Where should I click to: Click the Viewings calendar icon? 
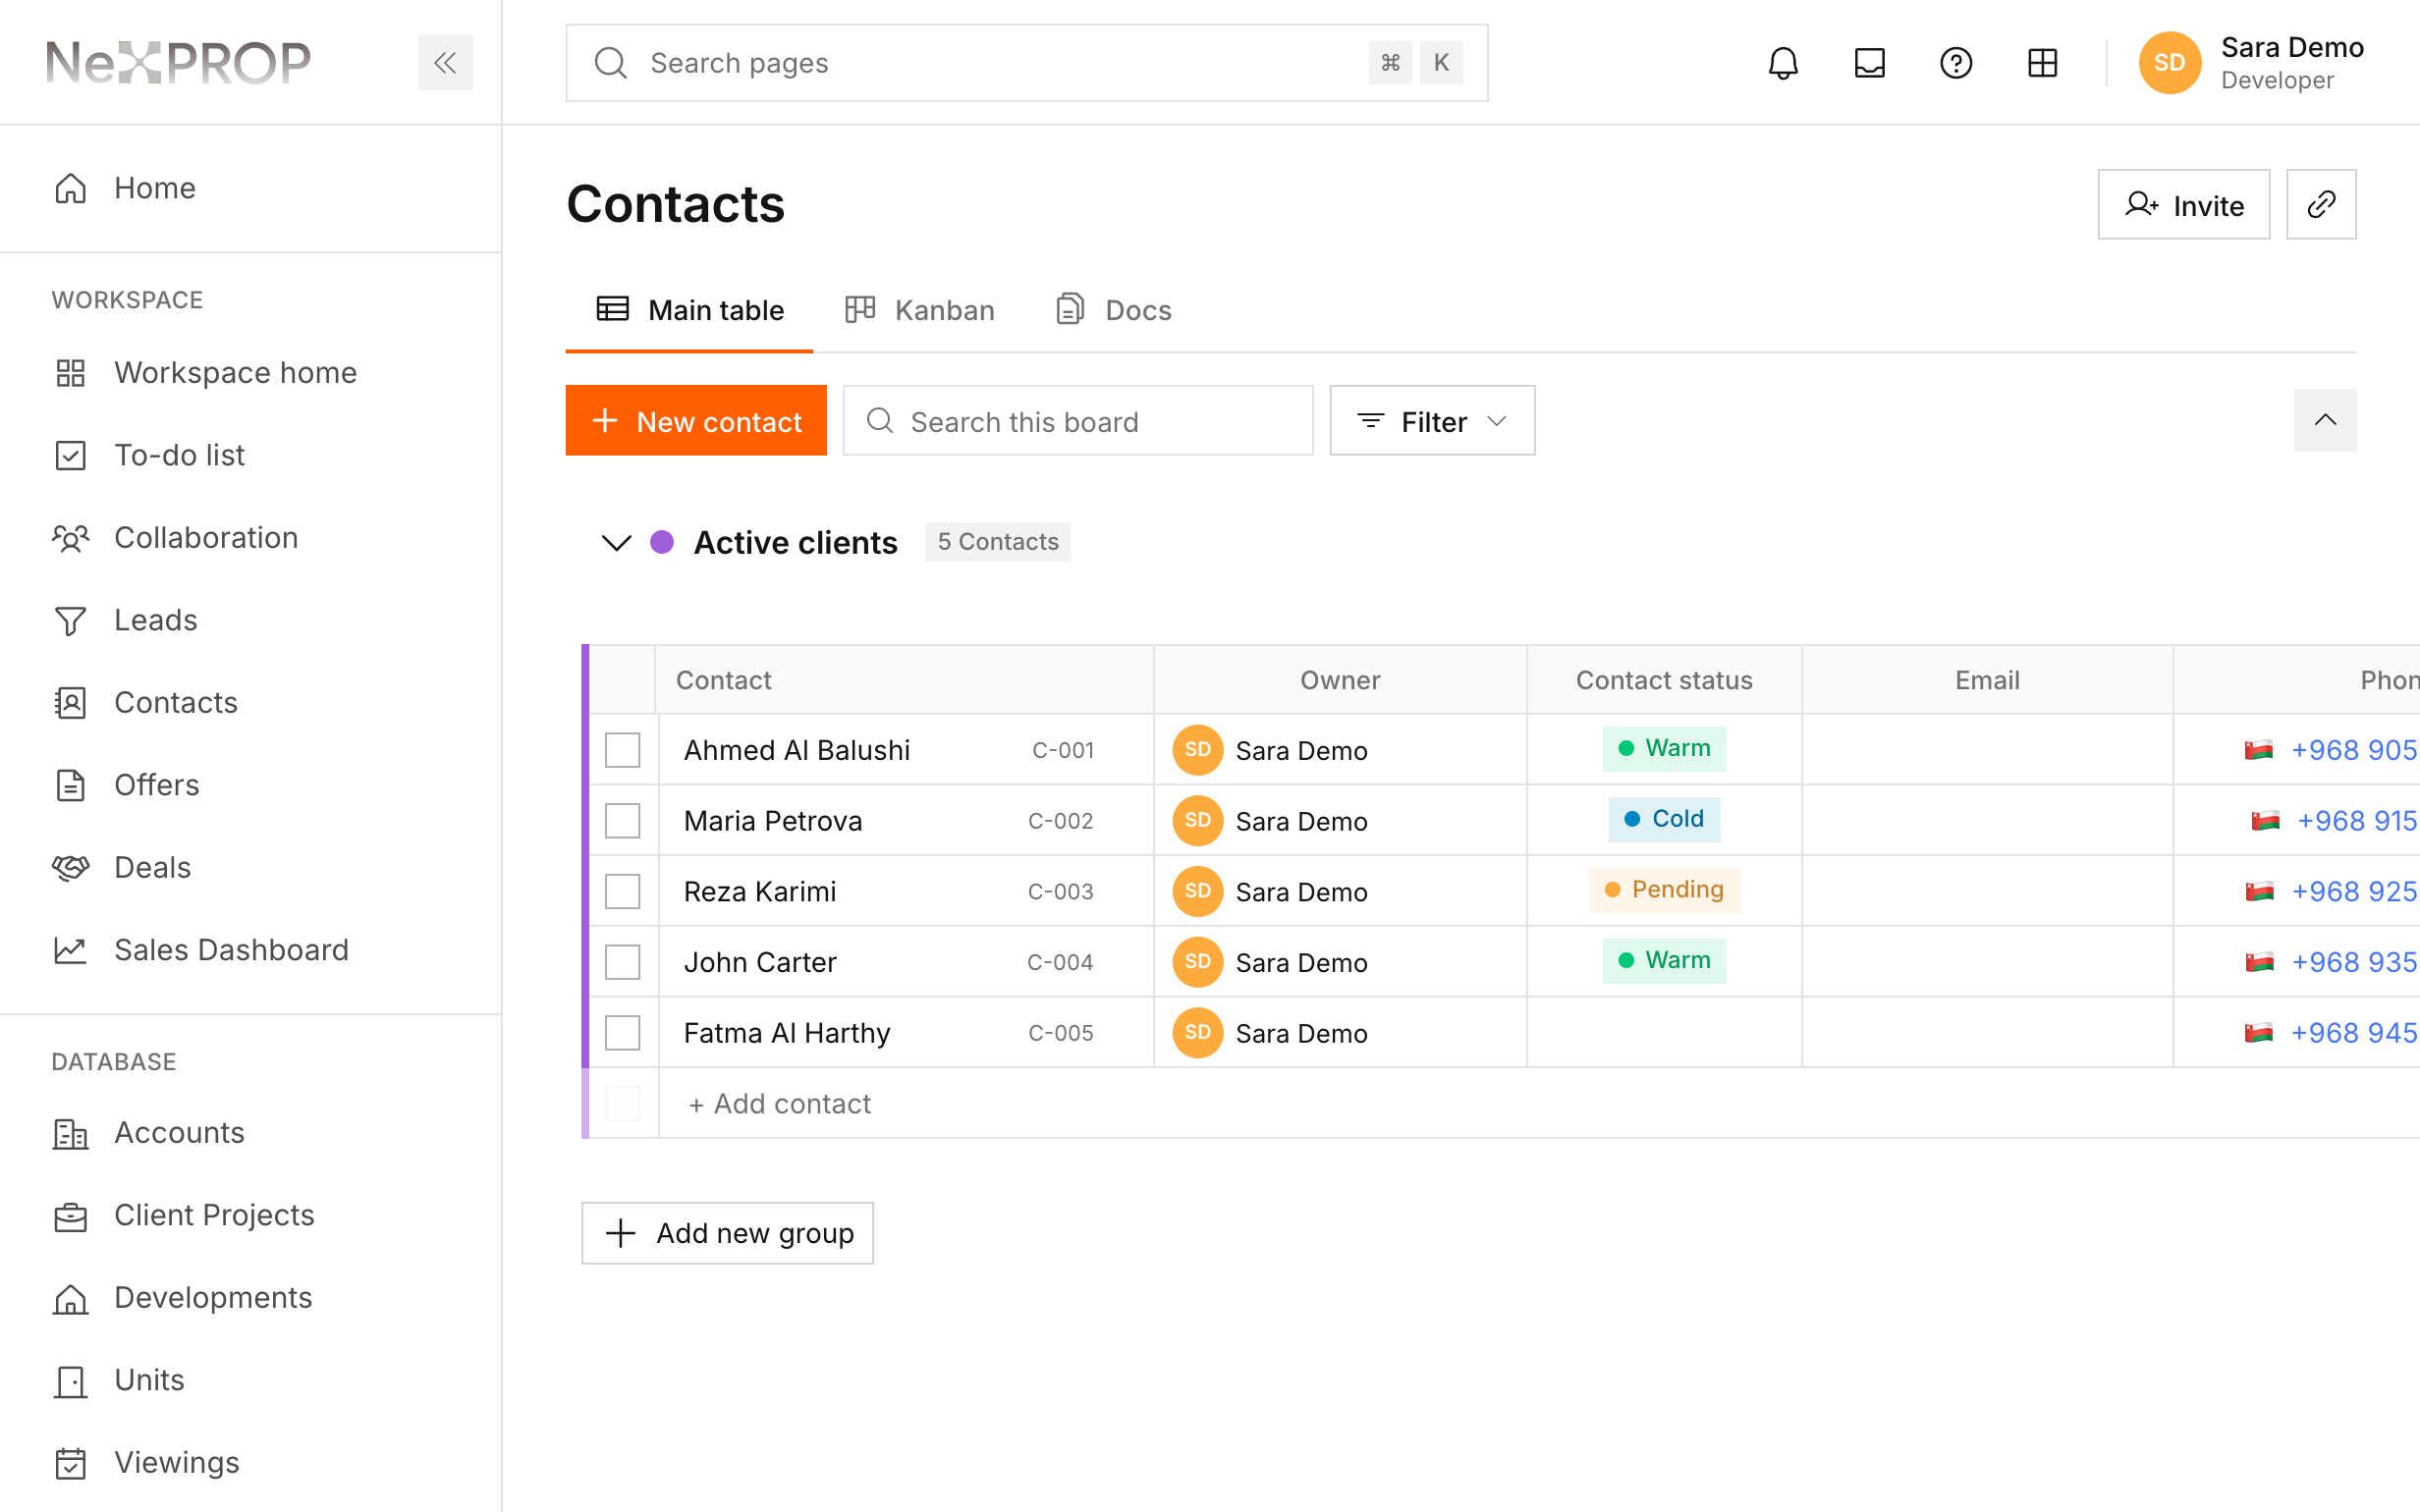pyautogui.click(x=70, y=1463)
